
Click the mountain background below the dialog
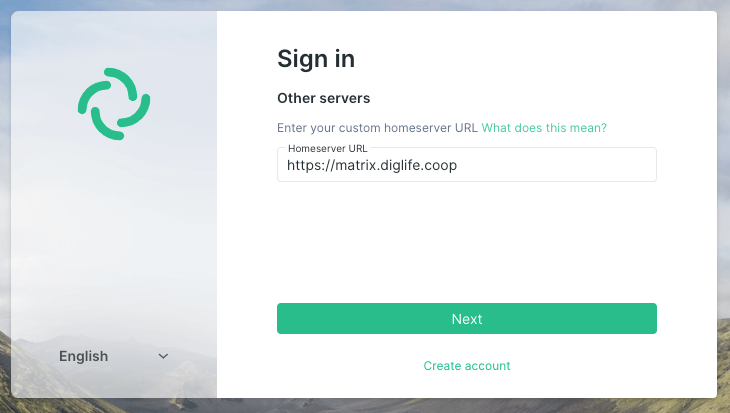365,405
